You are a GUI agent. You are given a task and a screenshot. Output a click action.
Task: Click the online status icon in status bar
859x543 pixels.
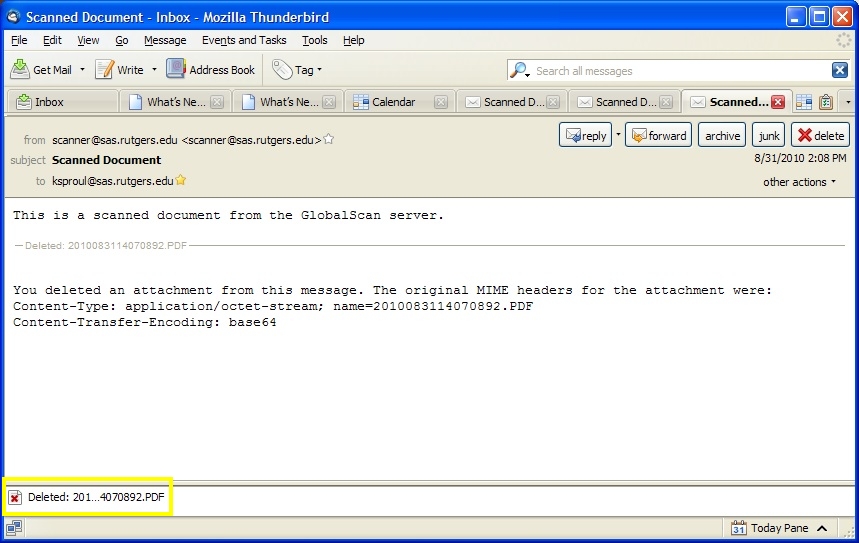click(14, 528)
